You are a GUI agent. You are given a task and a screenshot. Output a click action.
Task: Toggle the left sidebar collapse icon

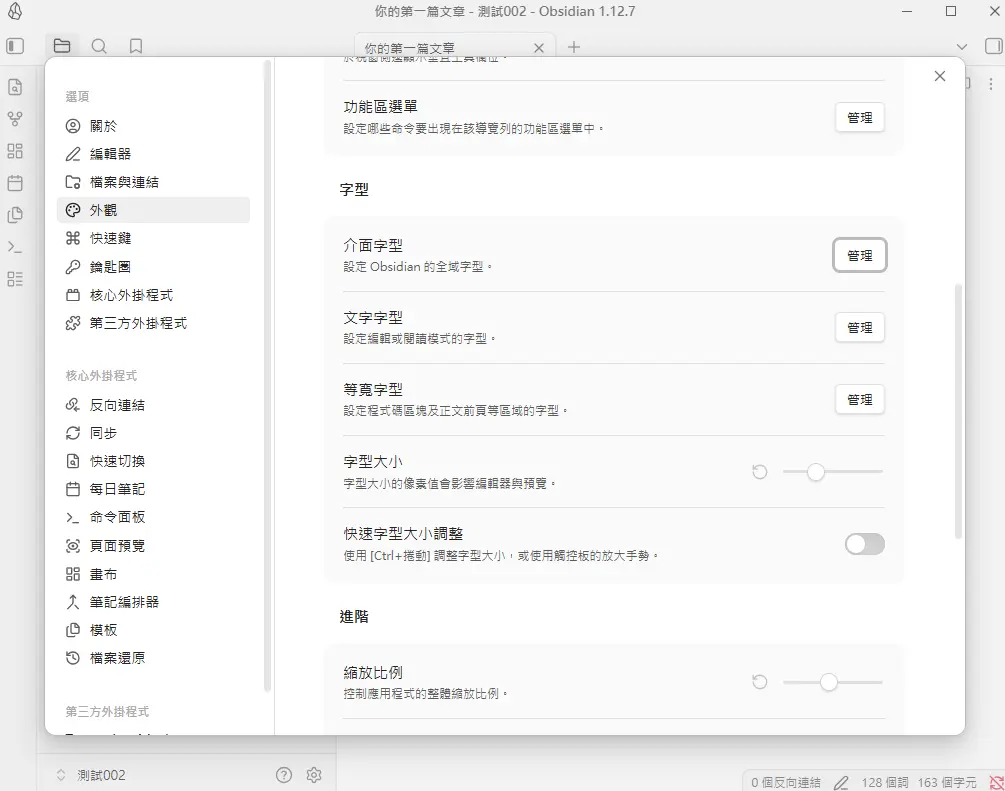tap(15, 46)
